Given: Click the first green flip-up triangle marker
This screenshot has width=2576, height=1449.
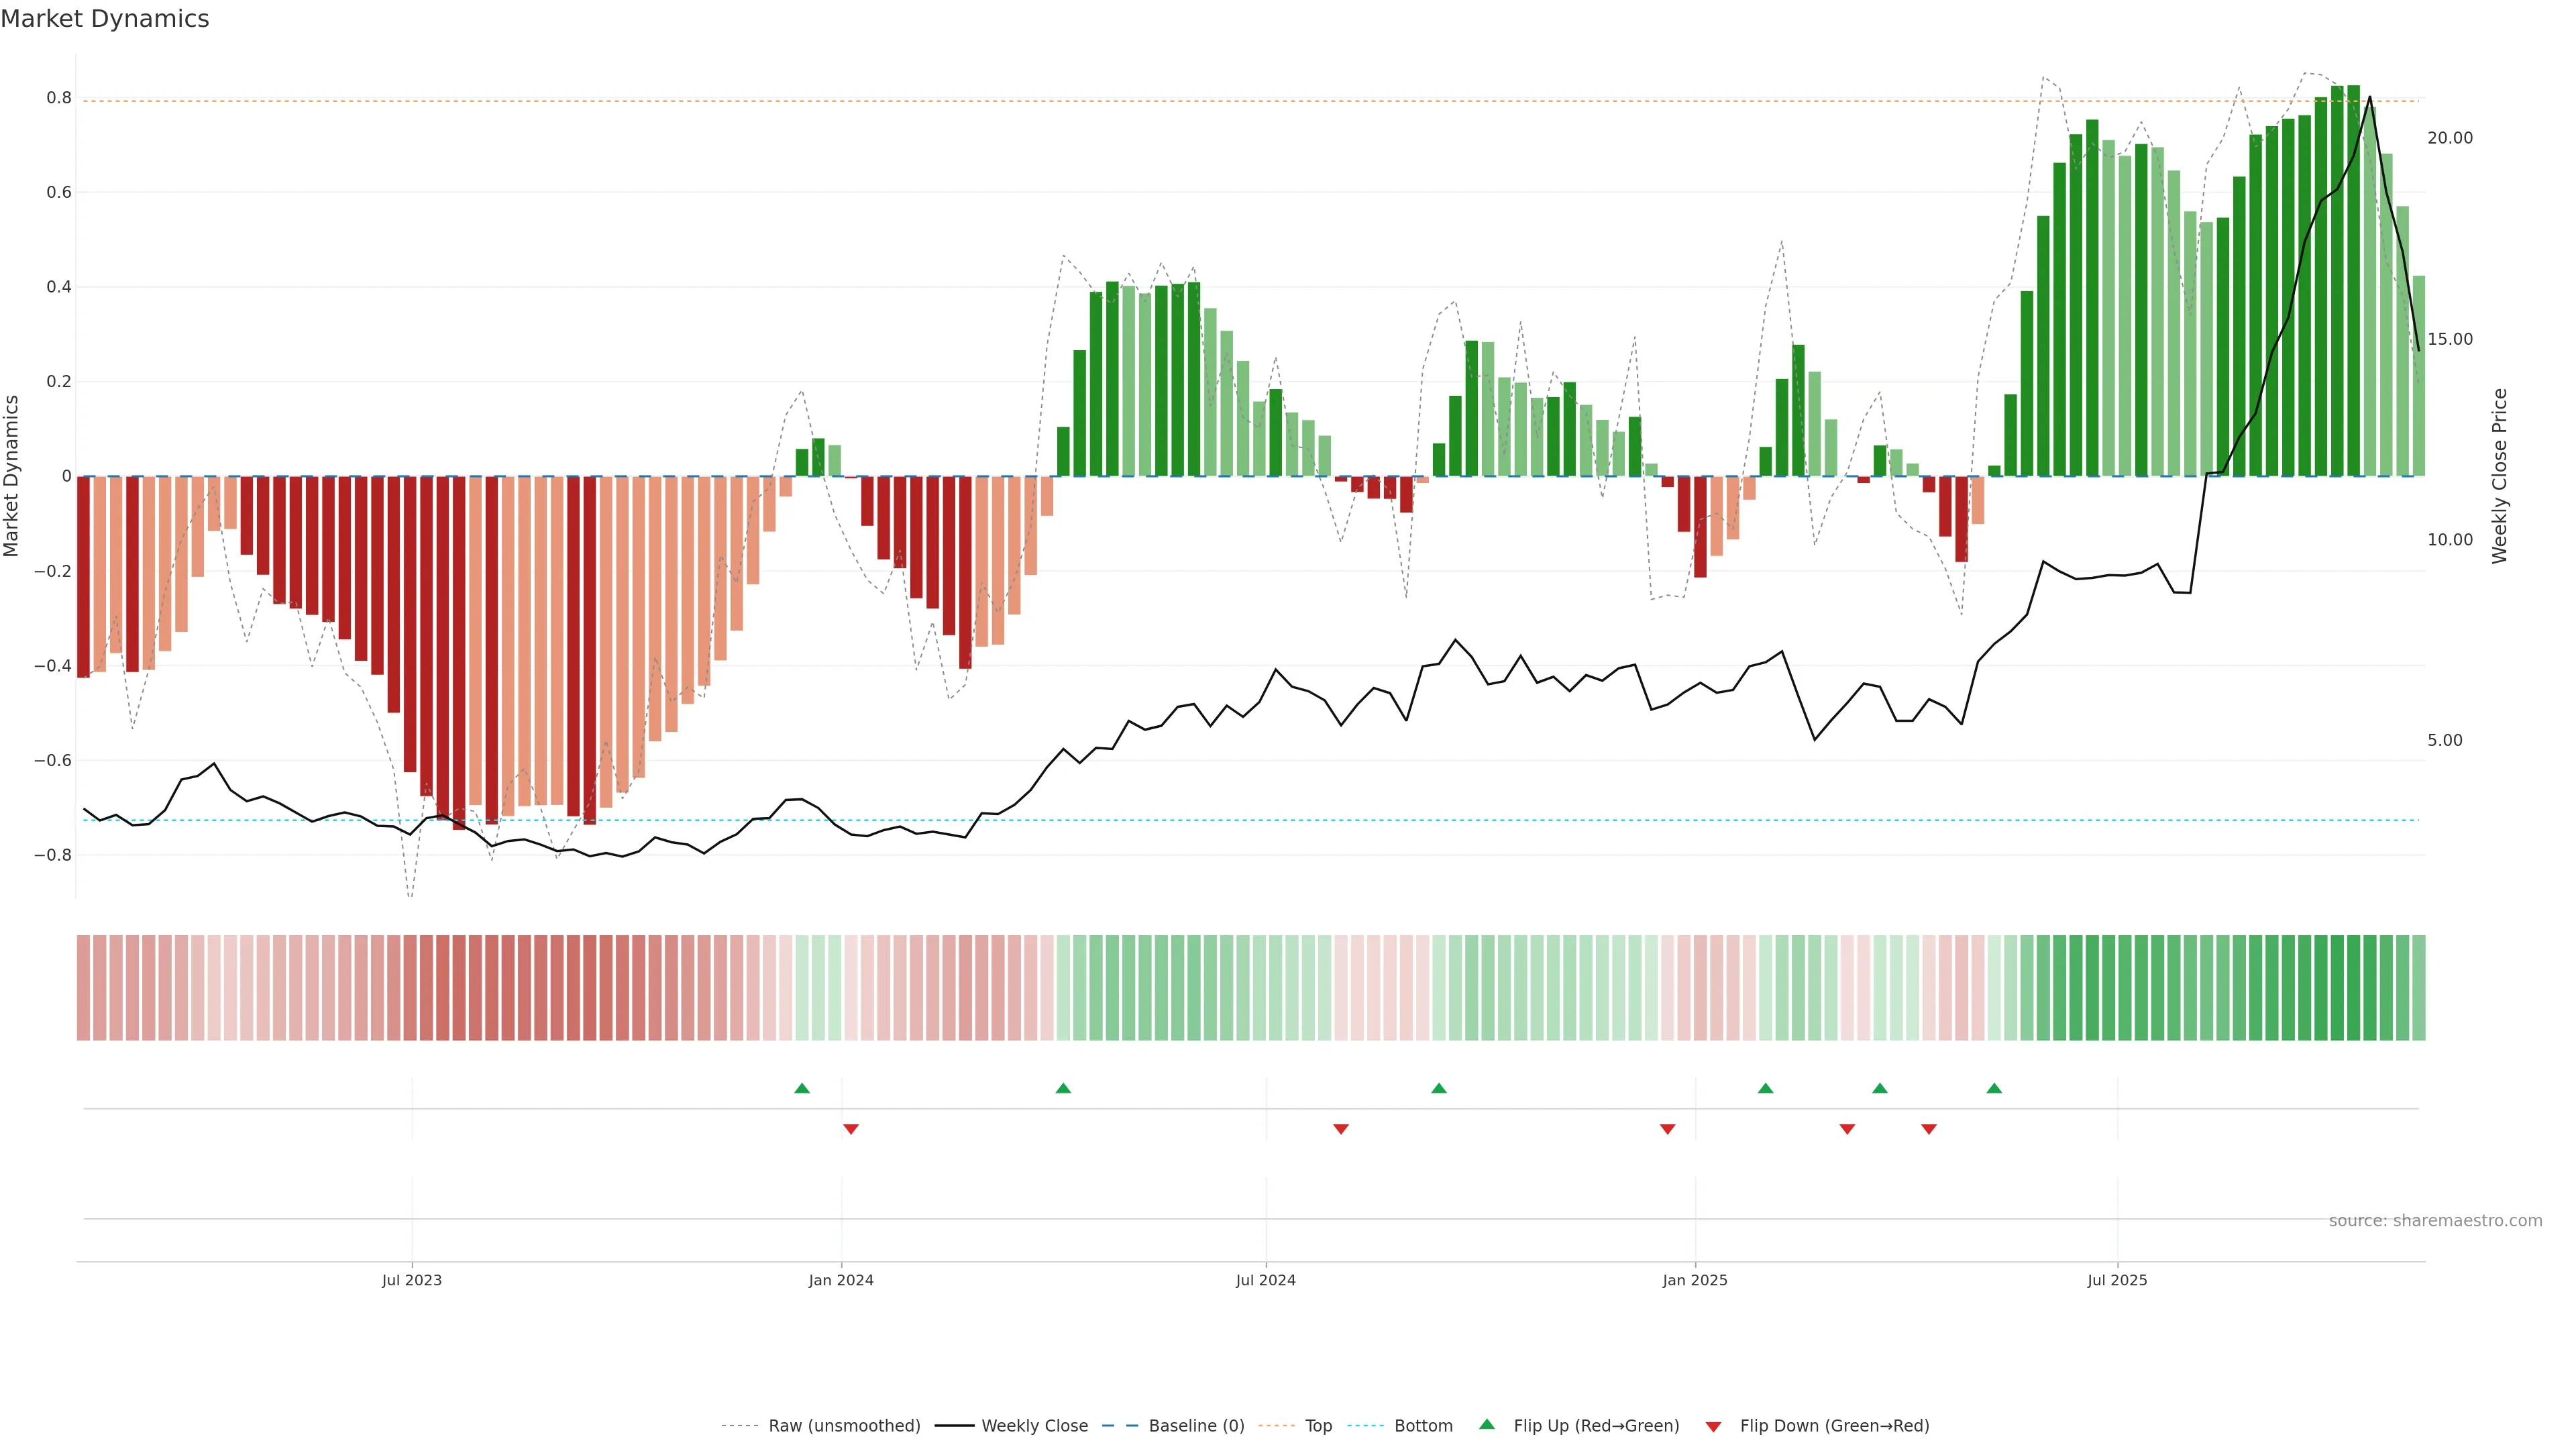Looking at the screenshot, I should 801,1088.
